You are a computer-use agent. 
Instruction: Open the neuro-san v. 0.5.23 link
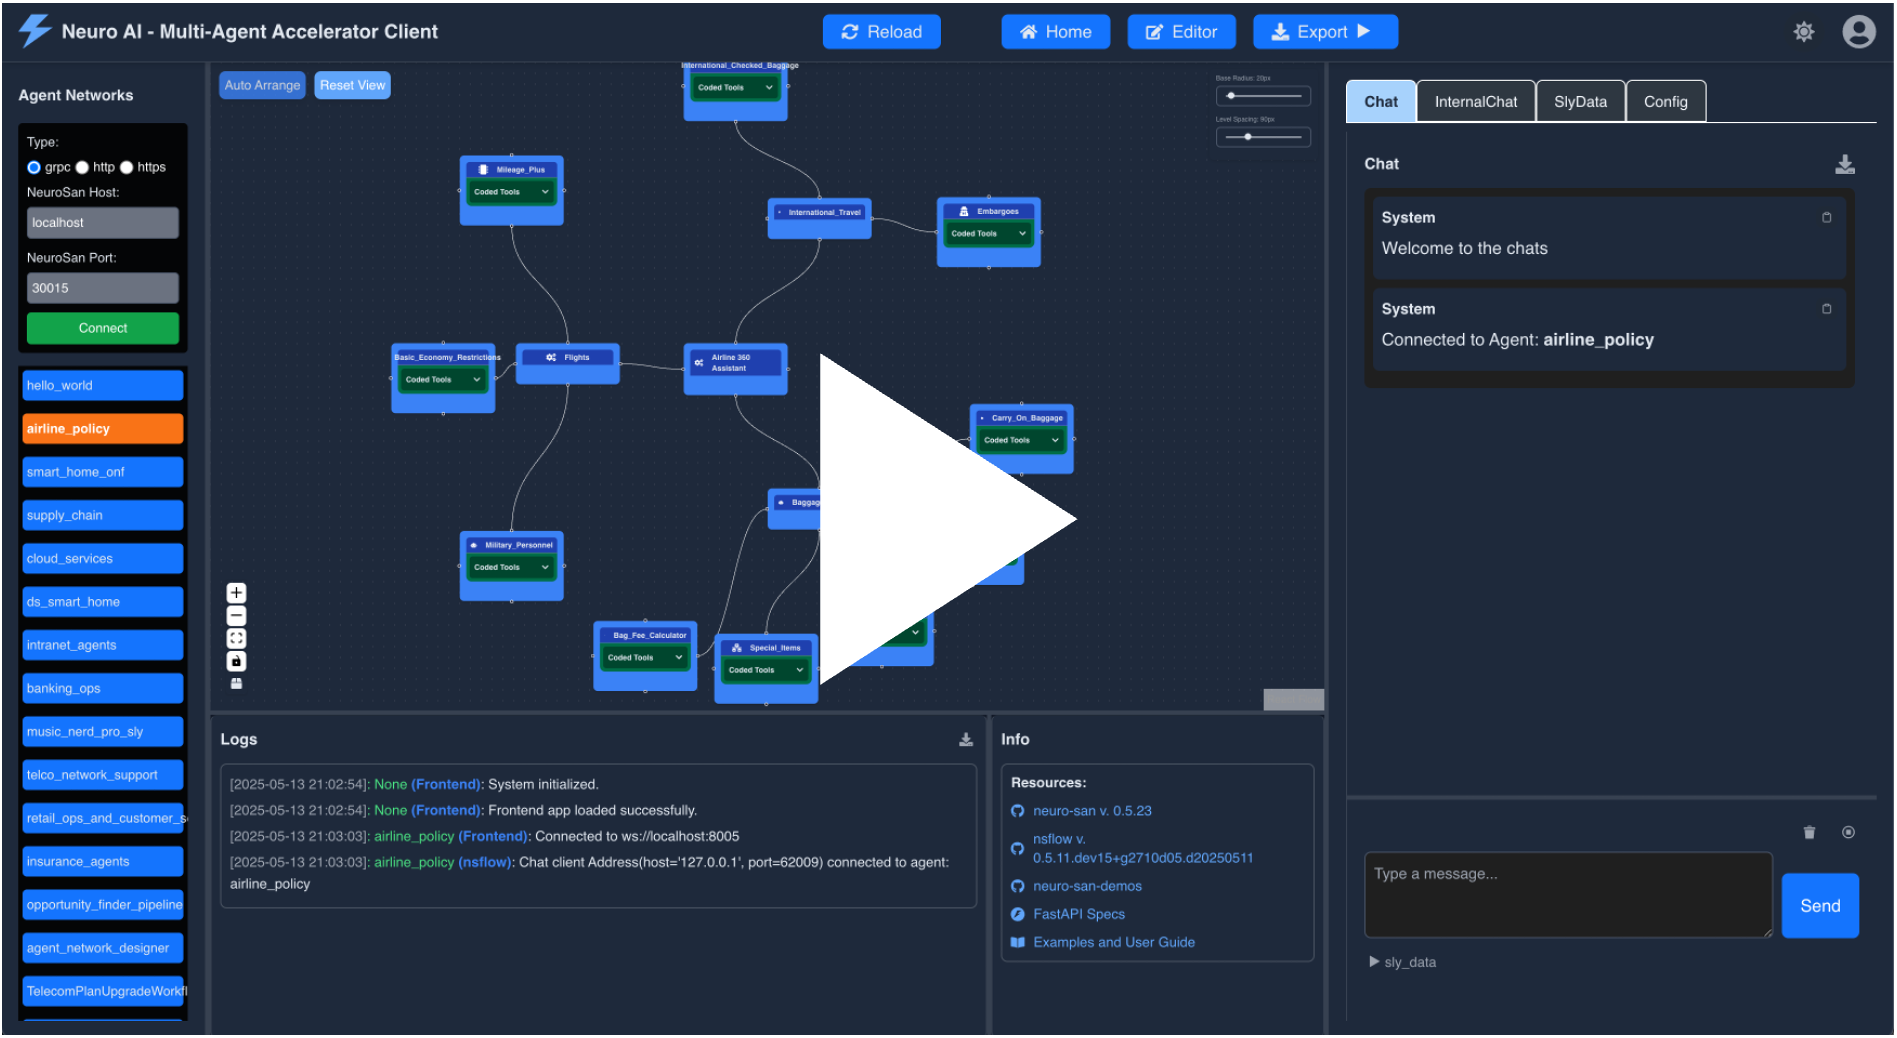[x=1092, y=811]
